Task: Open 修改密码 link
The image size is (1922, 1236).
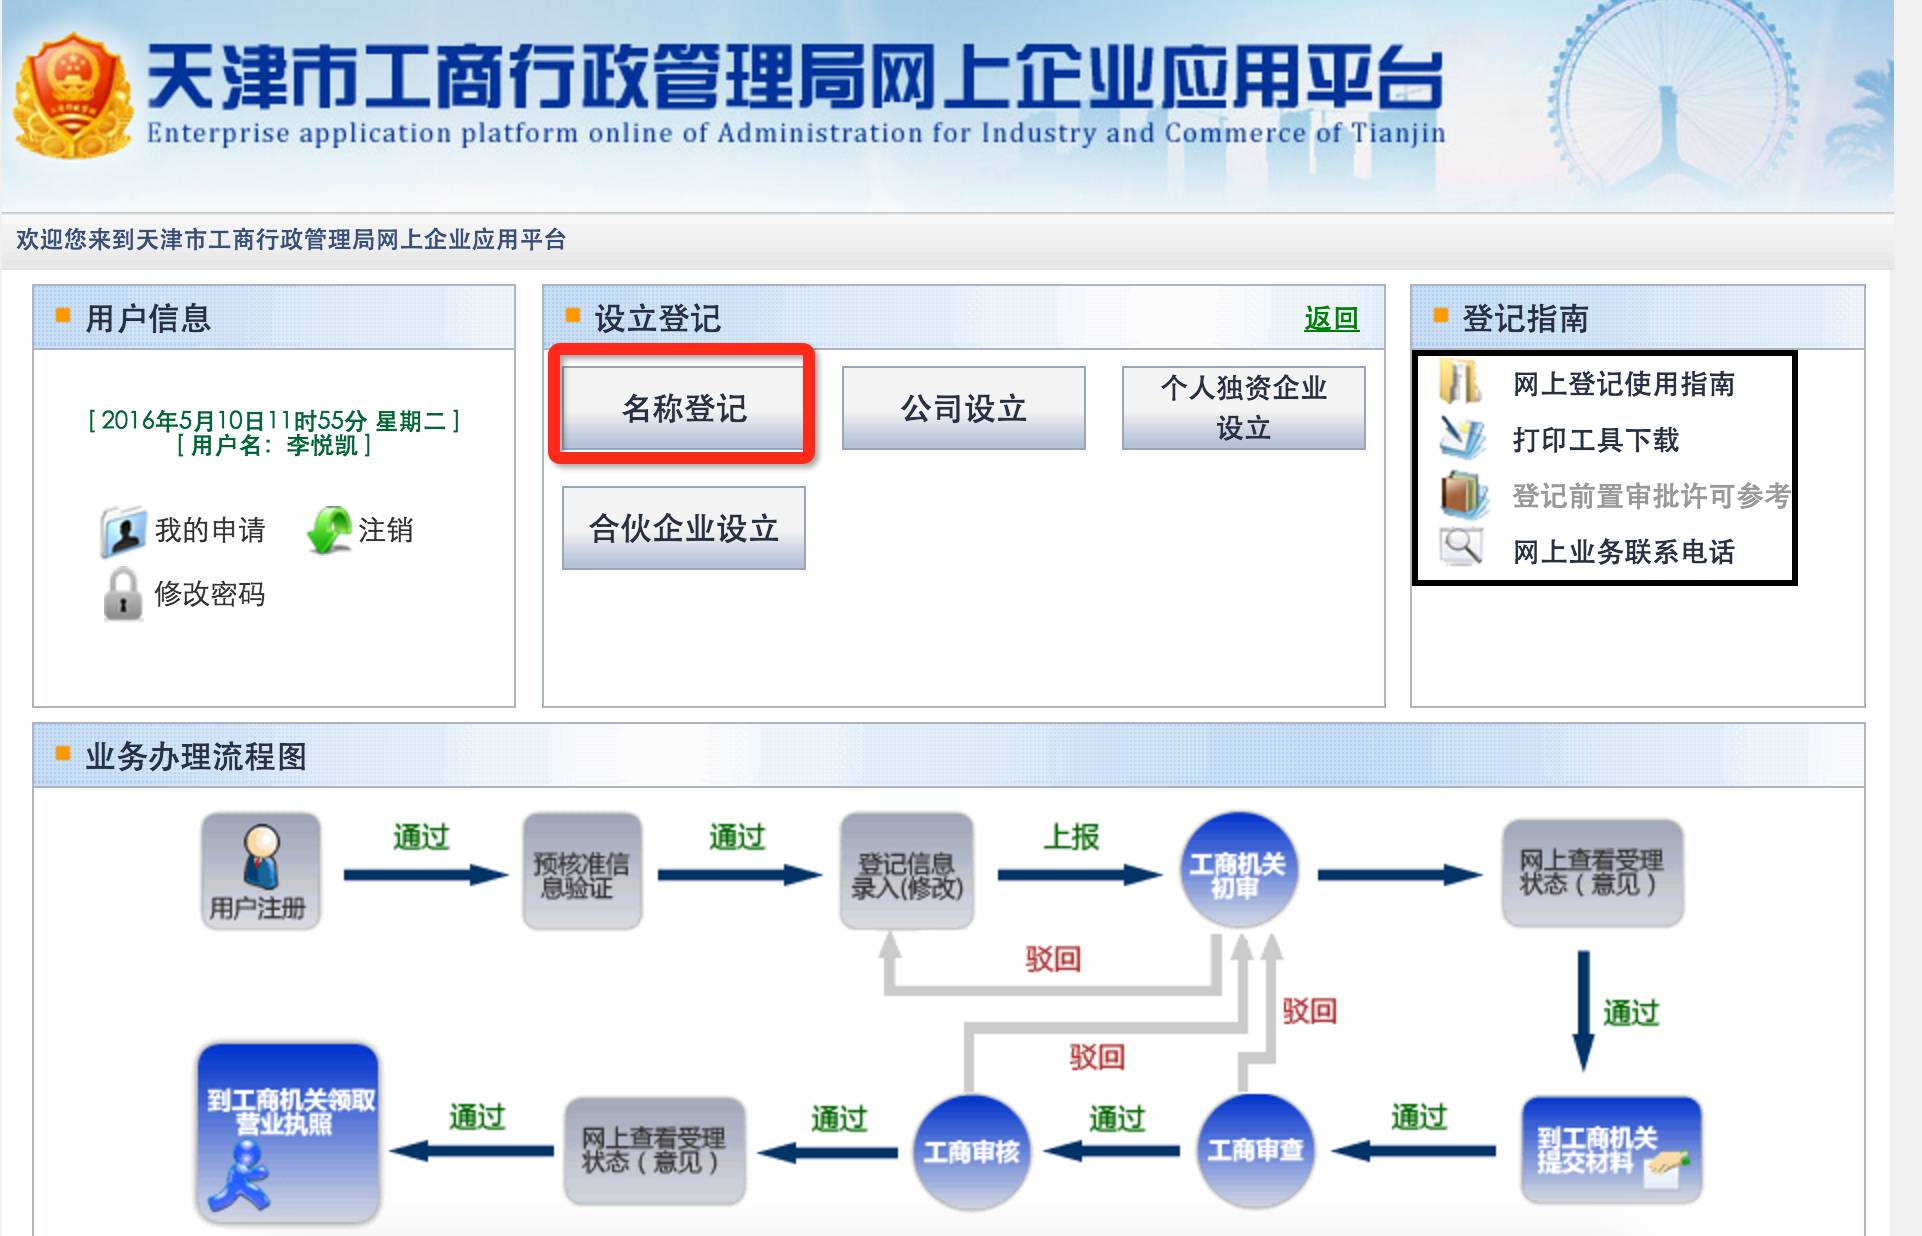Action: (210, 594)
